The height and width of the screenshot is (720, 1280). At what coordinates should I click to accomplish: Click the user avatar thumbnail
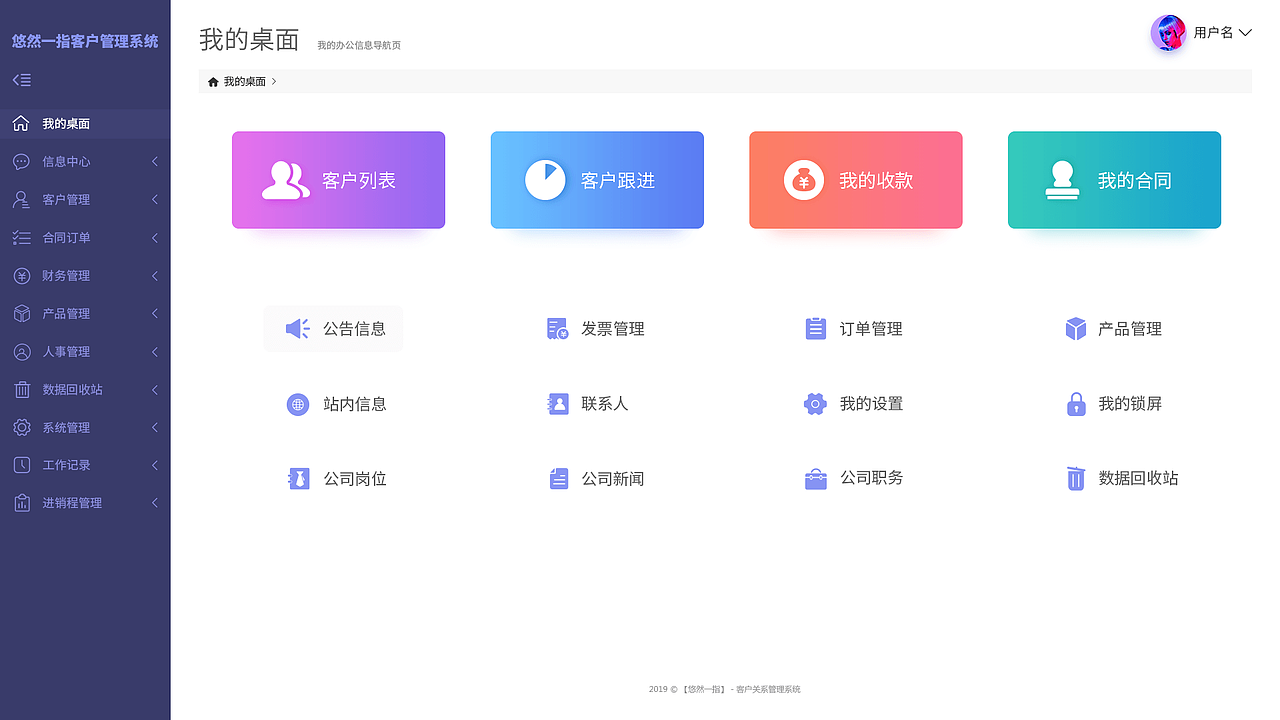(x=1167, y=32)
